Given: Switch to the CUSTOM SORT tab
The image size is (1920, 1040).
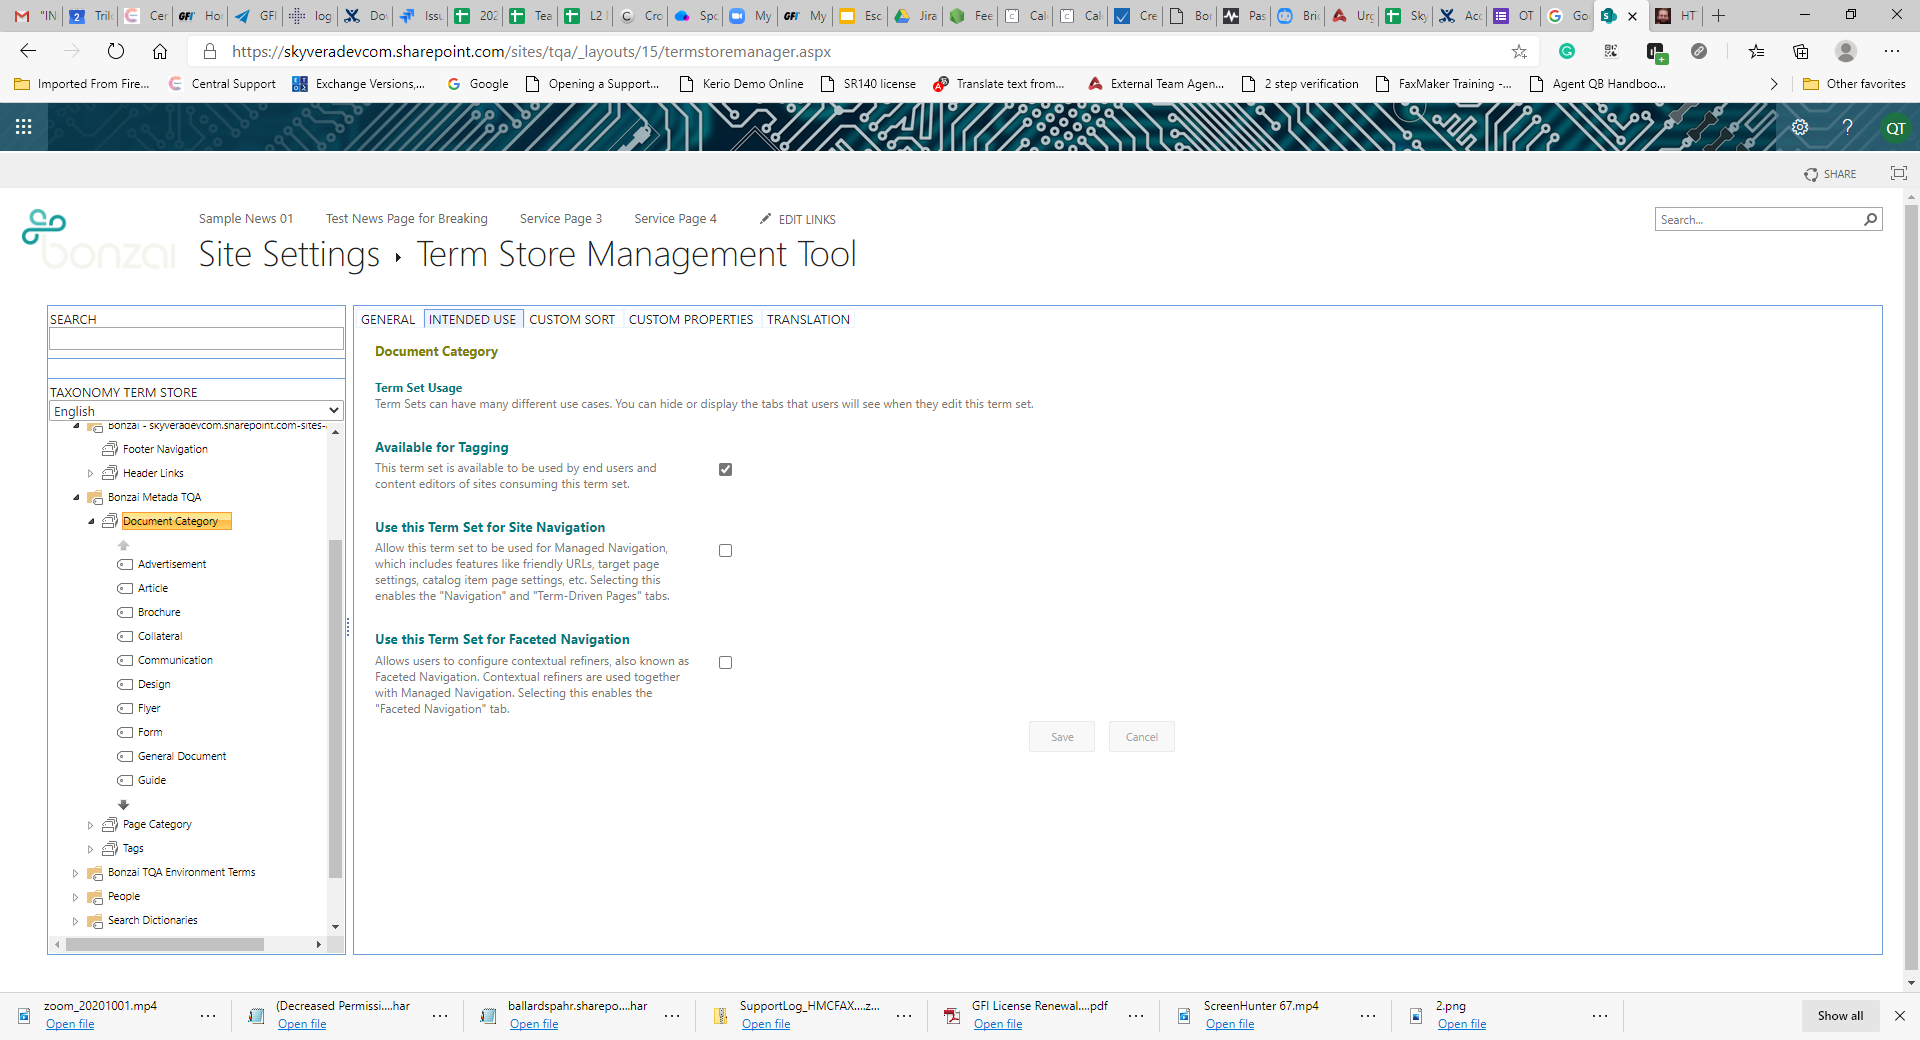Looking at the screenshot, I should [572, 319].
